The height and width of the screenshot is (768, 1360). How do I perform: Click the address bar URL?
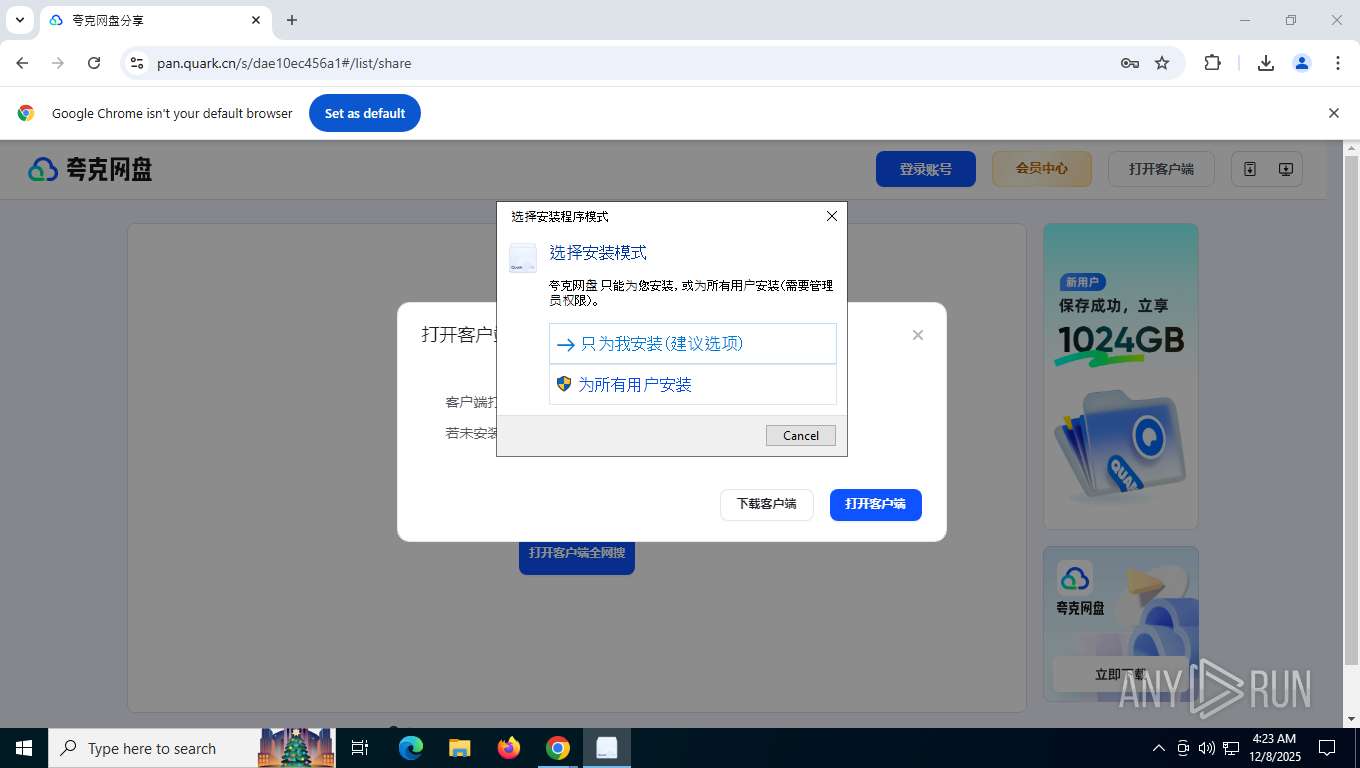tap(284, 63)
